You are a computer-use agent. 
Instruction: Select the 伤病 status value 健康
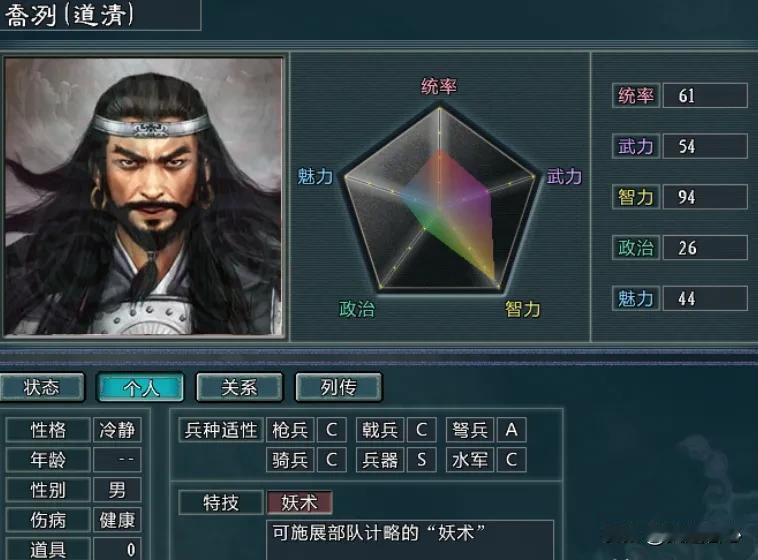117,520
